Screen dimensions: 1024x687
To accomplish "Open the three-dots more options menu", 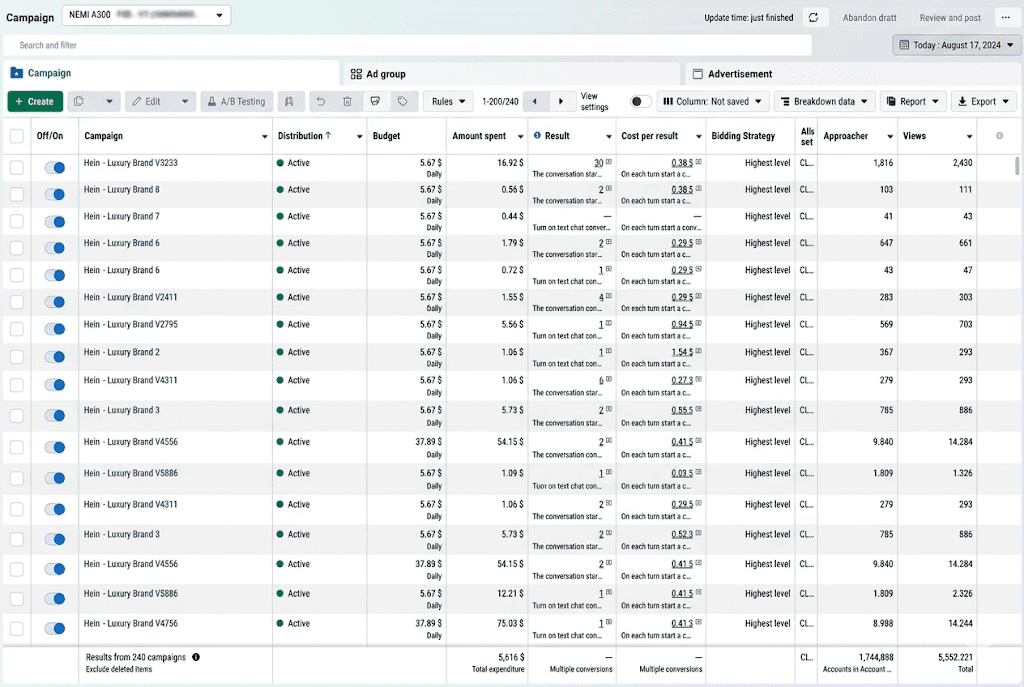I will pyautogui.click(x=1006, y=18).
